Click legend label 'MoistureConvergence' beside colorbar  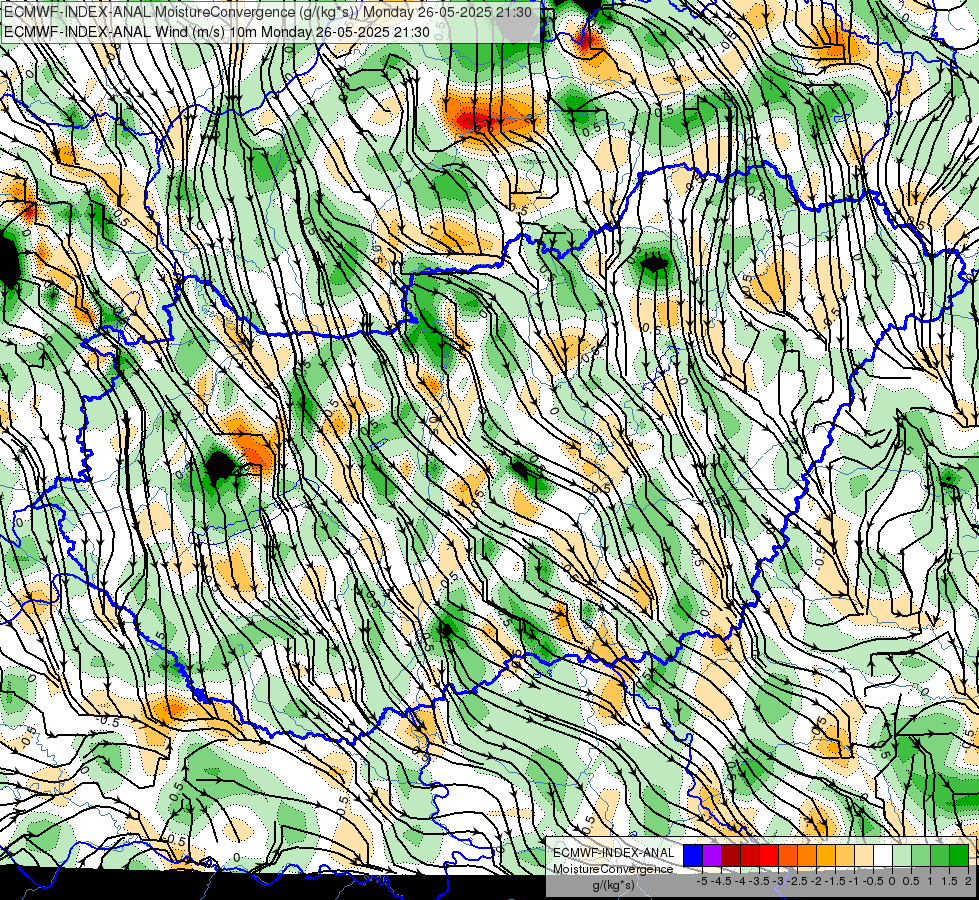[613, 869]
